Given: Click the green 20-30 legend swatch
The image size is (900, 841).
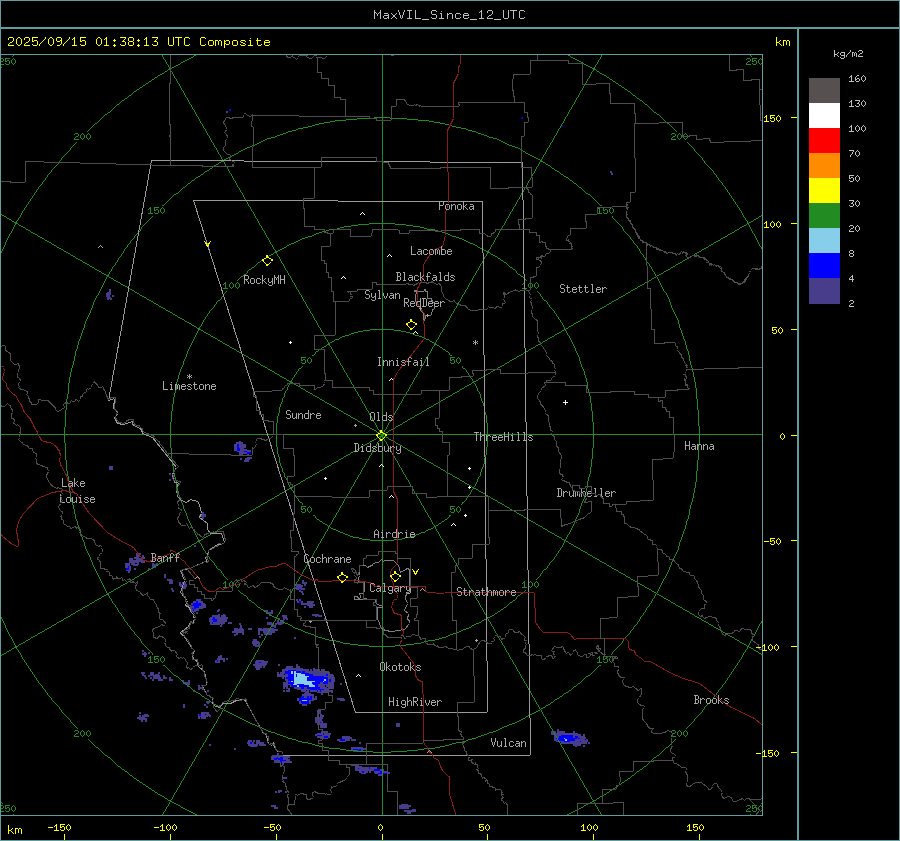Looking at the screenshot, I should click(824, 215).
